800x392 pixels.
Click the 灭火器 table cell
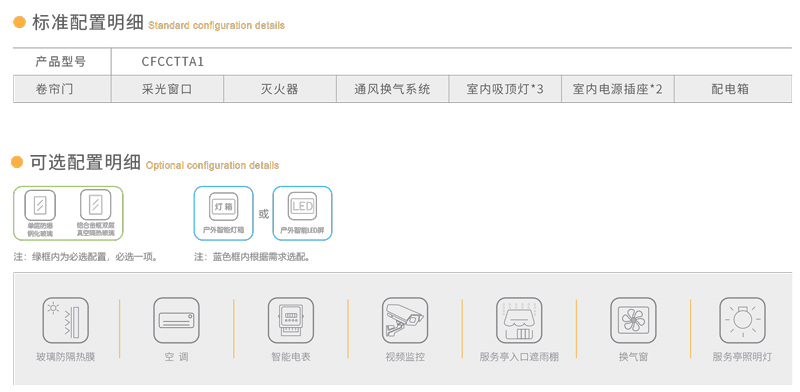tap(280, 89)
